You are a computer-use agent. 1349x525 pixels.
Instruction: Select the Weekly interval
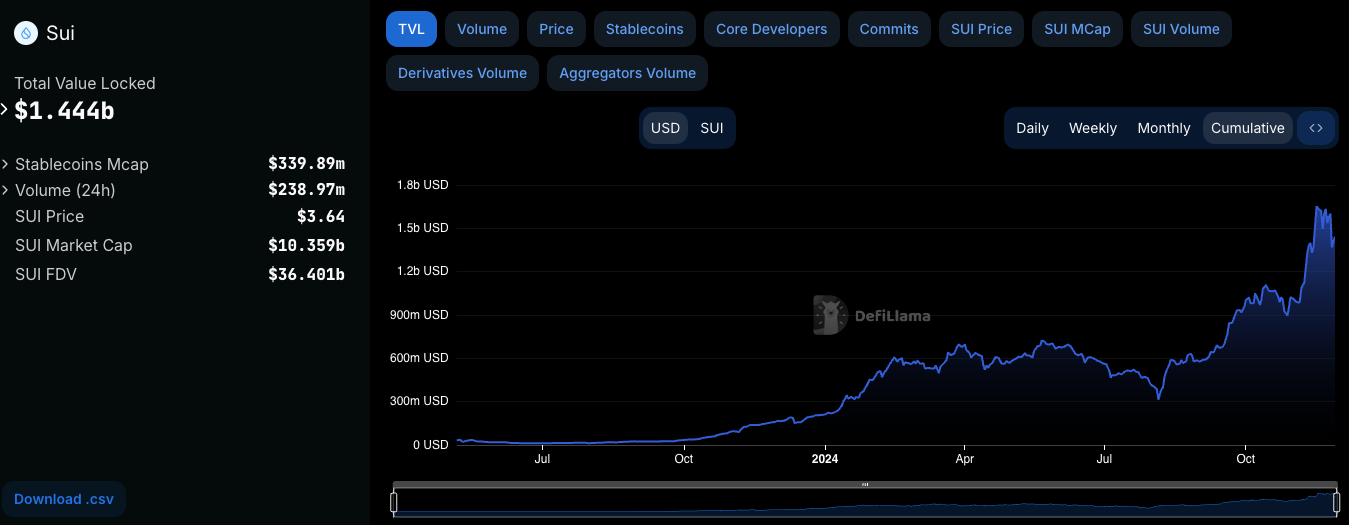[1093, 128]
